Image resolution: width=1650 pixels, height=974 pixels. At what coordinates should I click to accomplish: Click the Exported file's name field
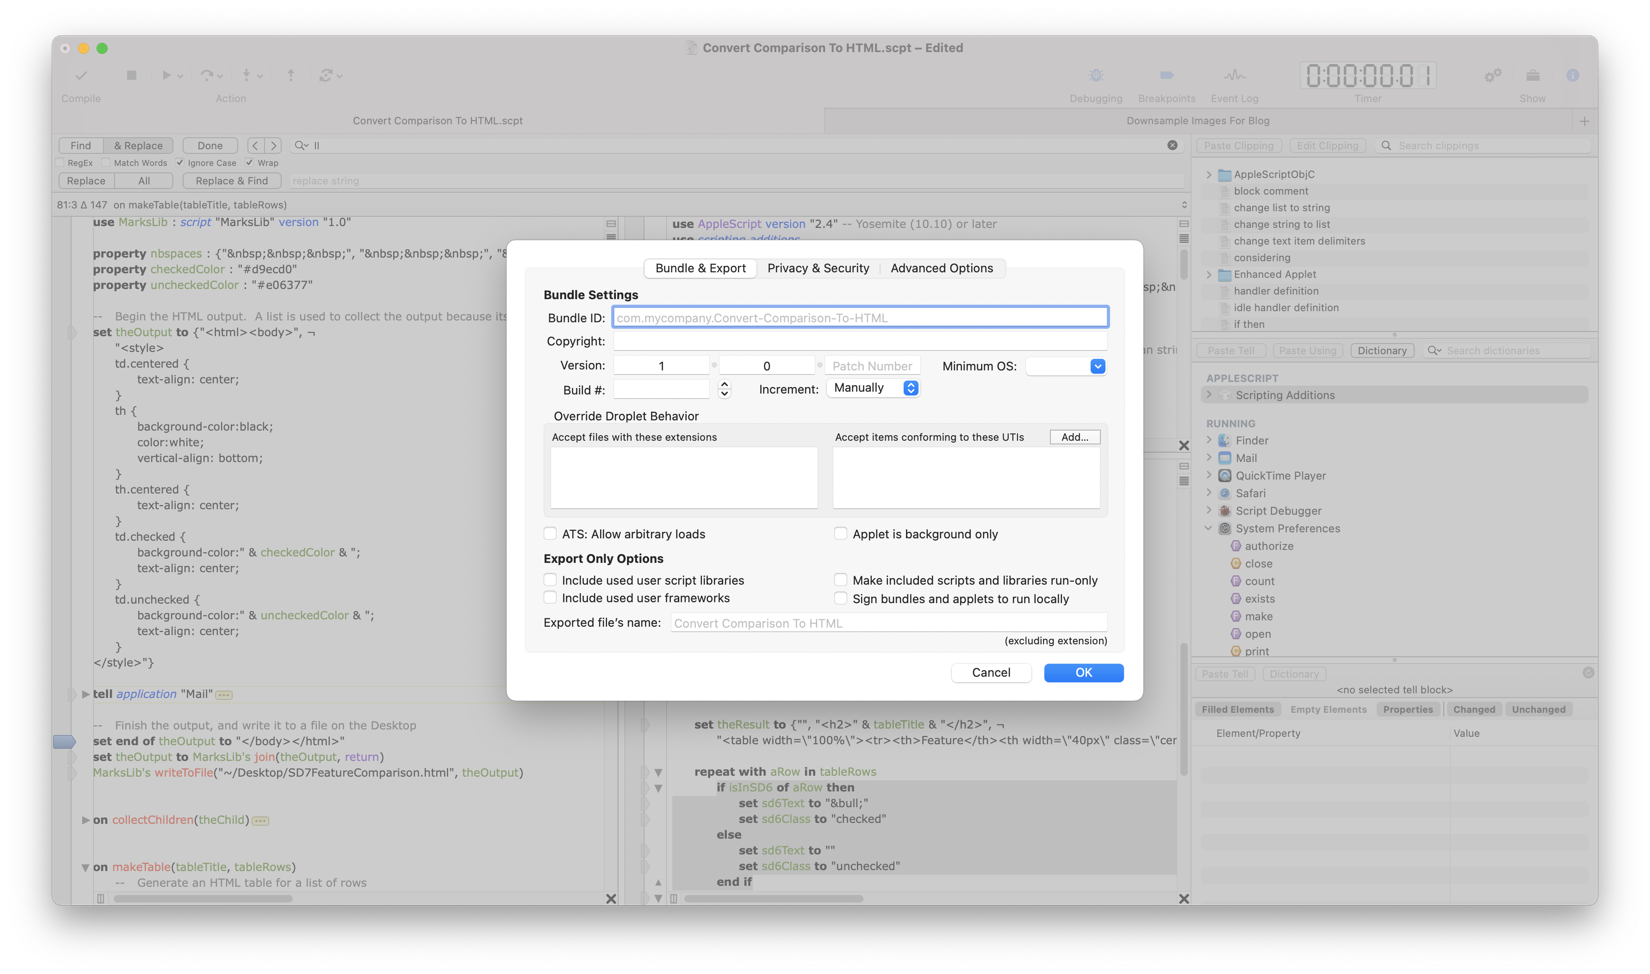(x=888, y=623)
